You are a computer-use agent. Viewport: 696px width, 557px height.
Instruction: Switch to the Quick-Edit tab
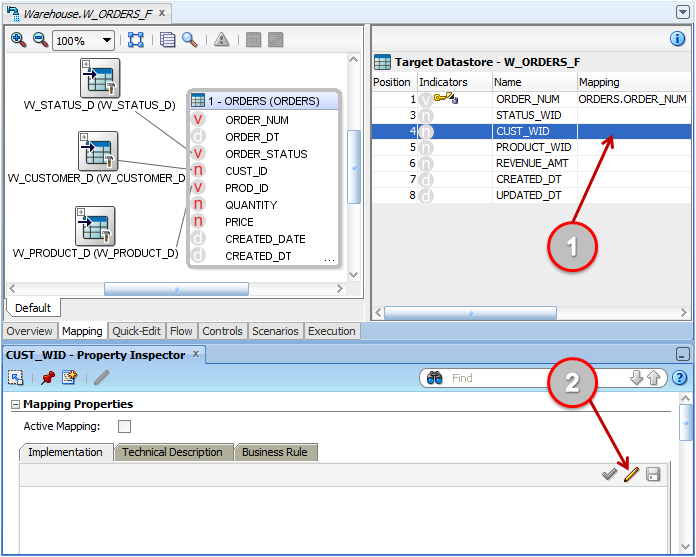point(137,331)
